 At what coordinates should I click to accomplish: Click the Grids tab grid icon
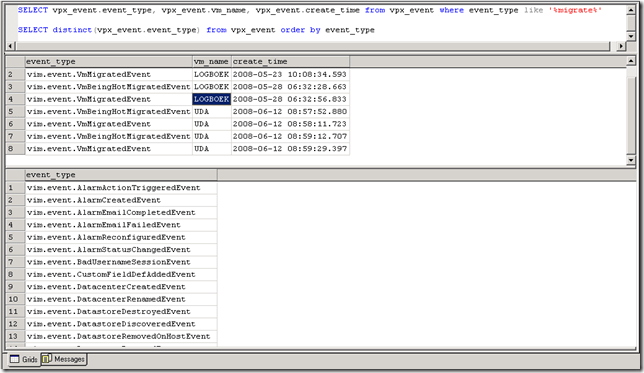14,359
